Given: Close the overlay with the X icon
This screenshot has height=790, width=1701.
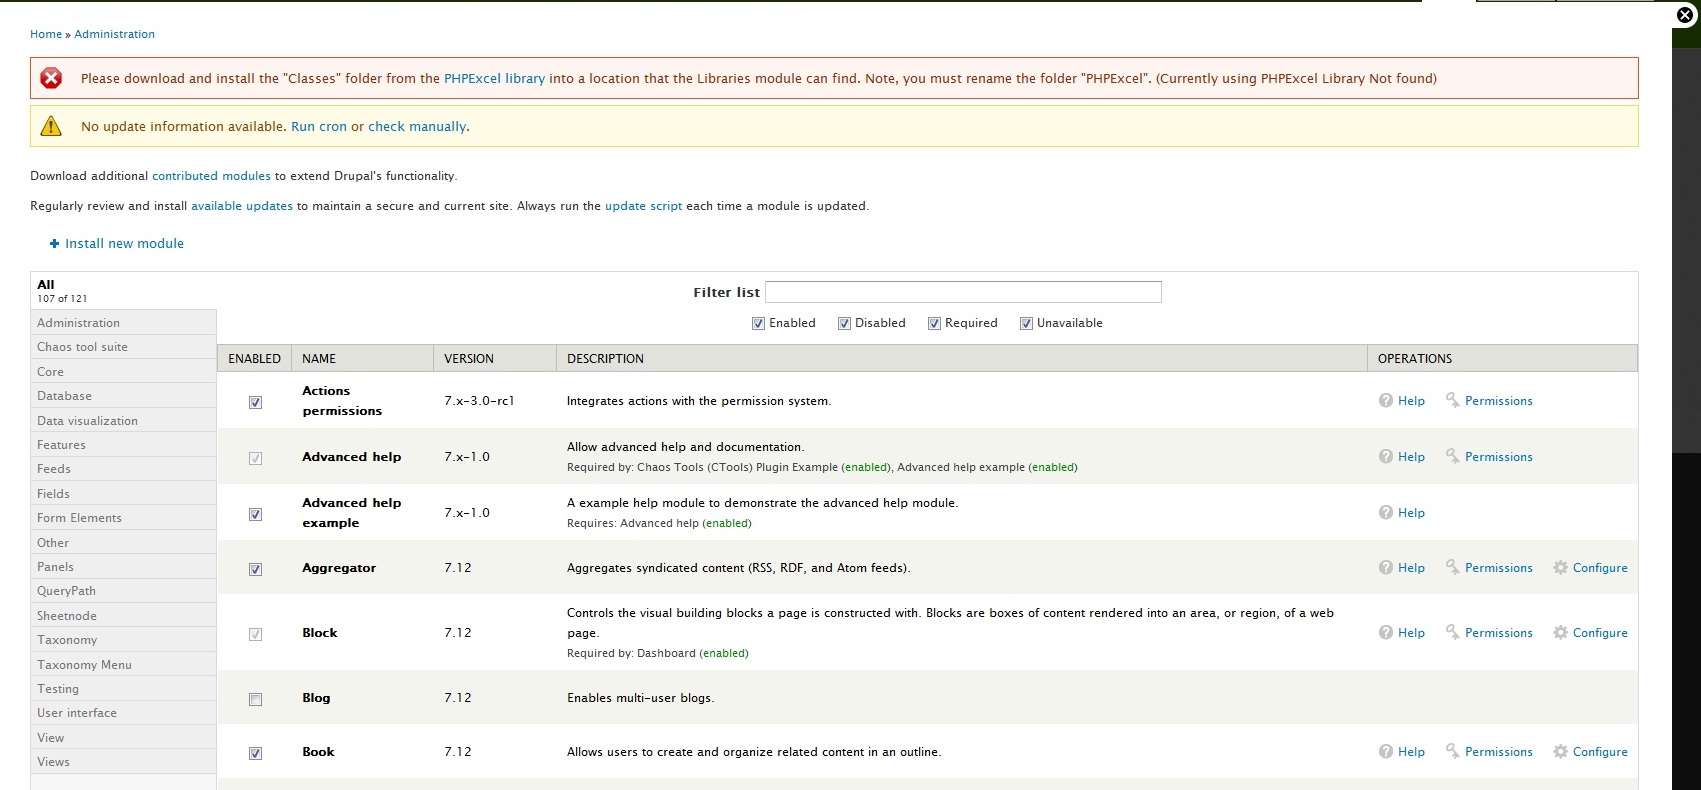Looking at the screenshot, I should pos(1685,15).
